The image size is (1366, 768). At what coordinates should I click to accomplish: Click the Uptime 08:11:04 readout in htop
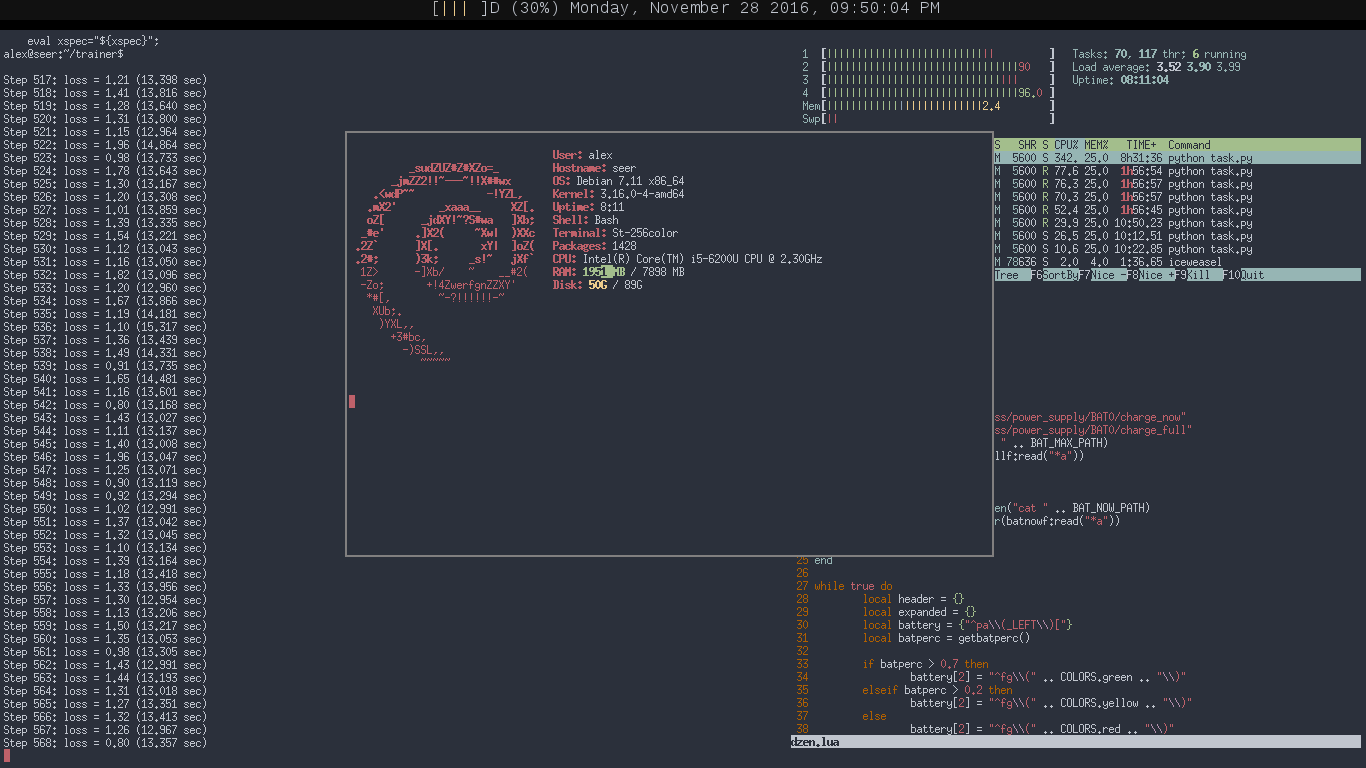(1120, 80)
